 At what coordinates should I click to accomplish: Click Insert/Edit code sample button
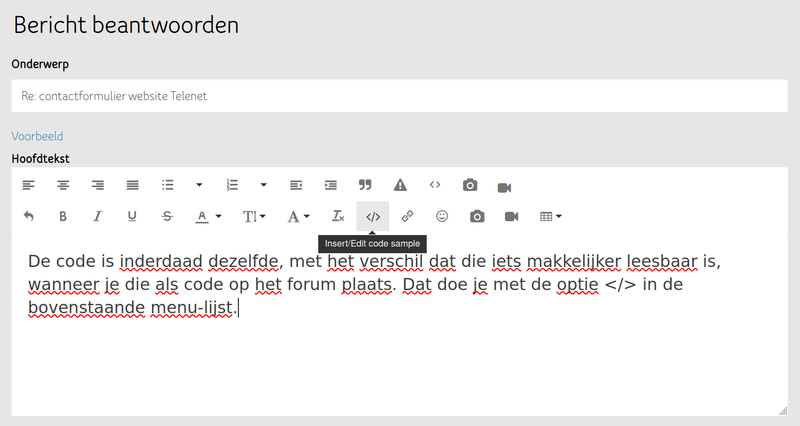click(373, 217)
